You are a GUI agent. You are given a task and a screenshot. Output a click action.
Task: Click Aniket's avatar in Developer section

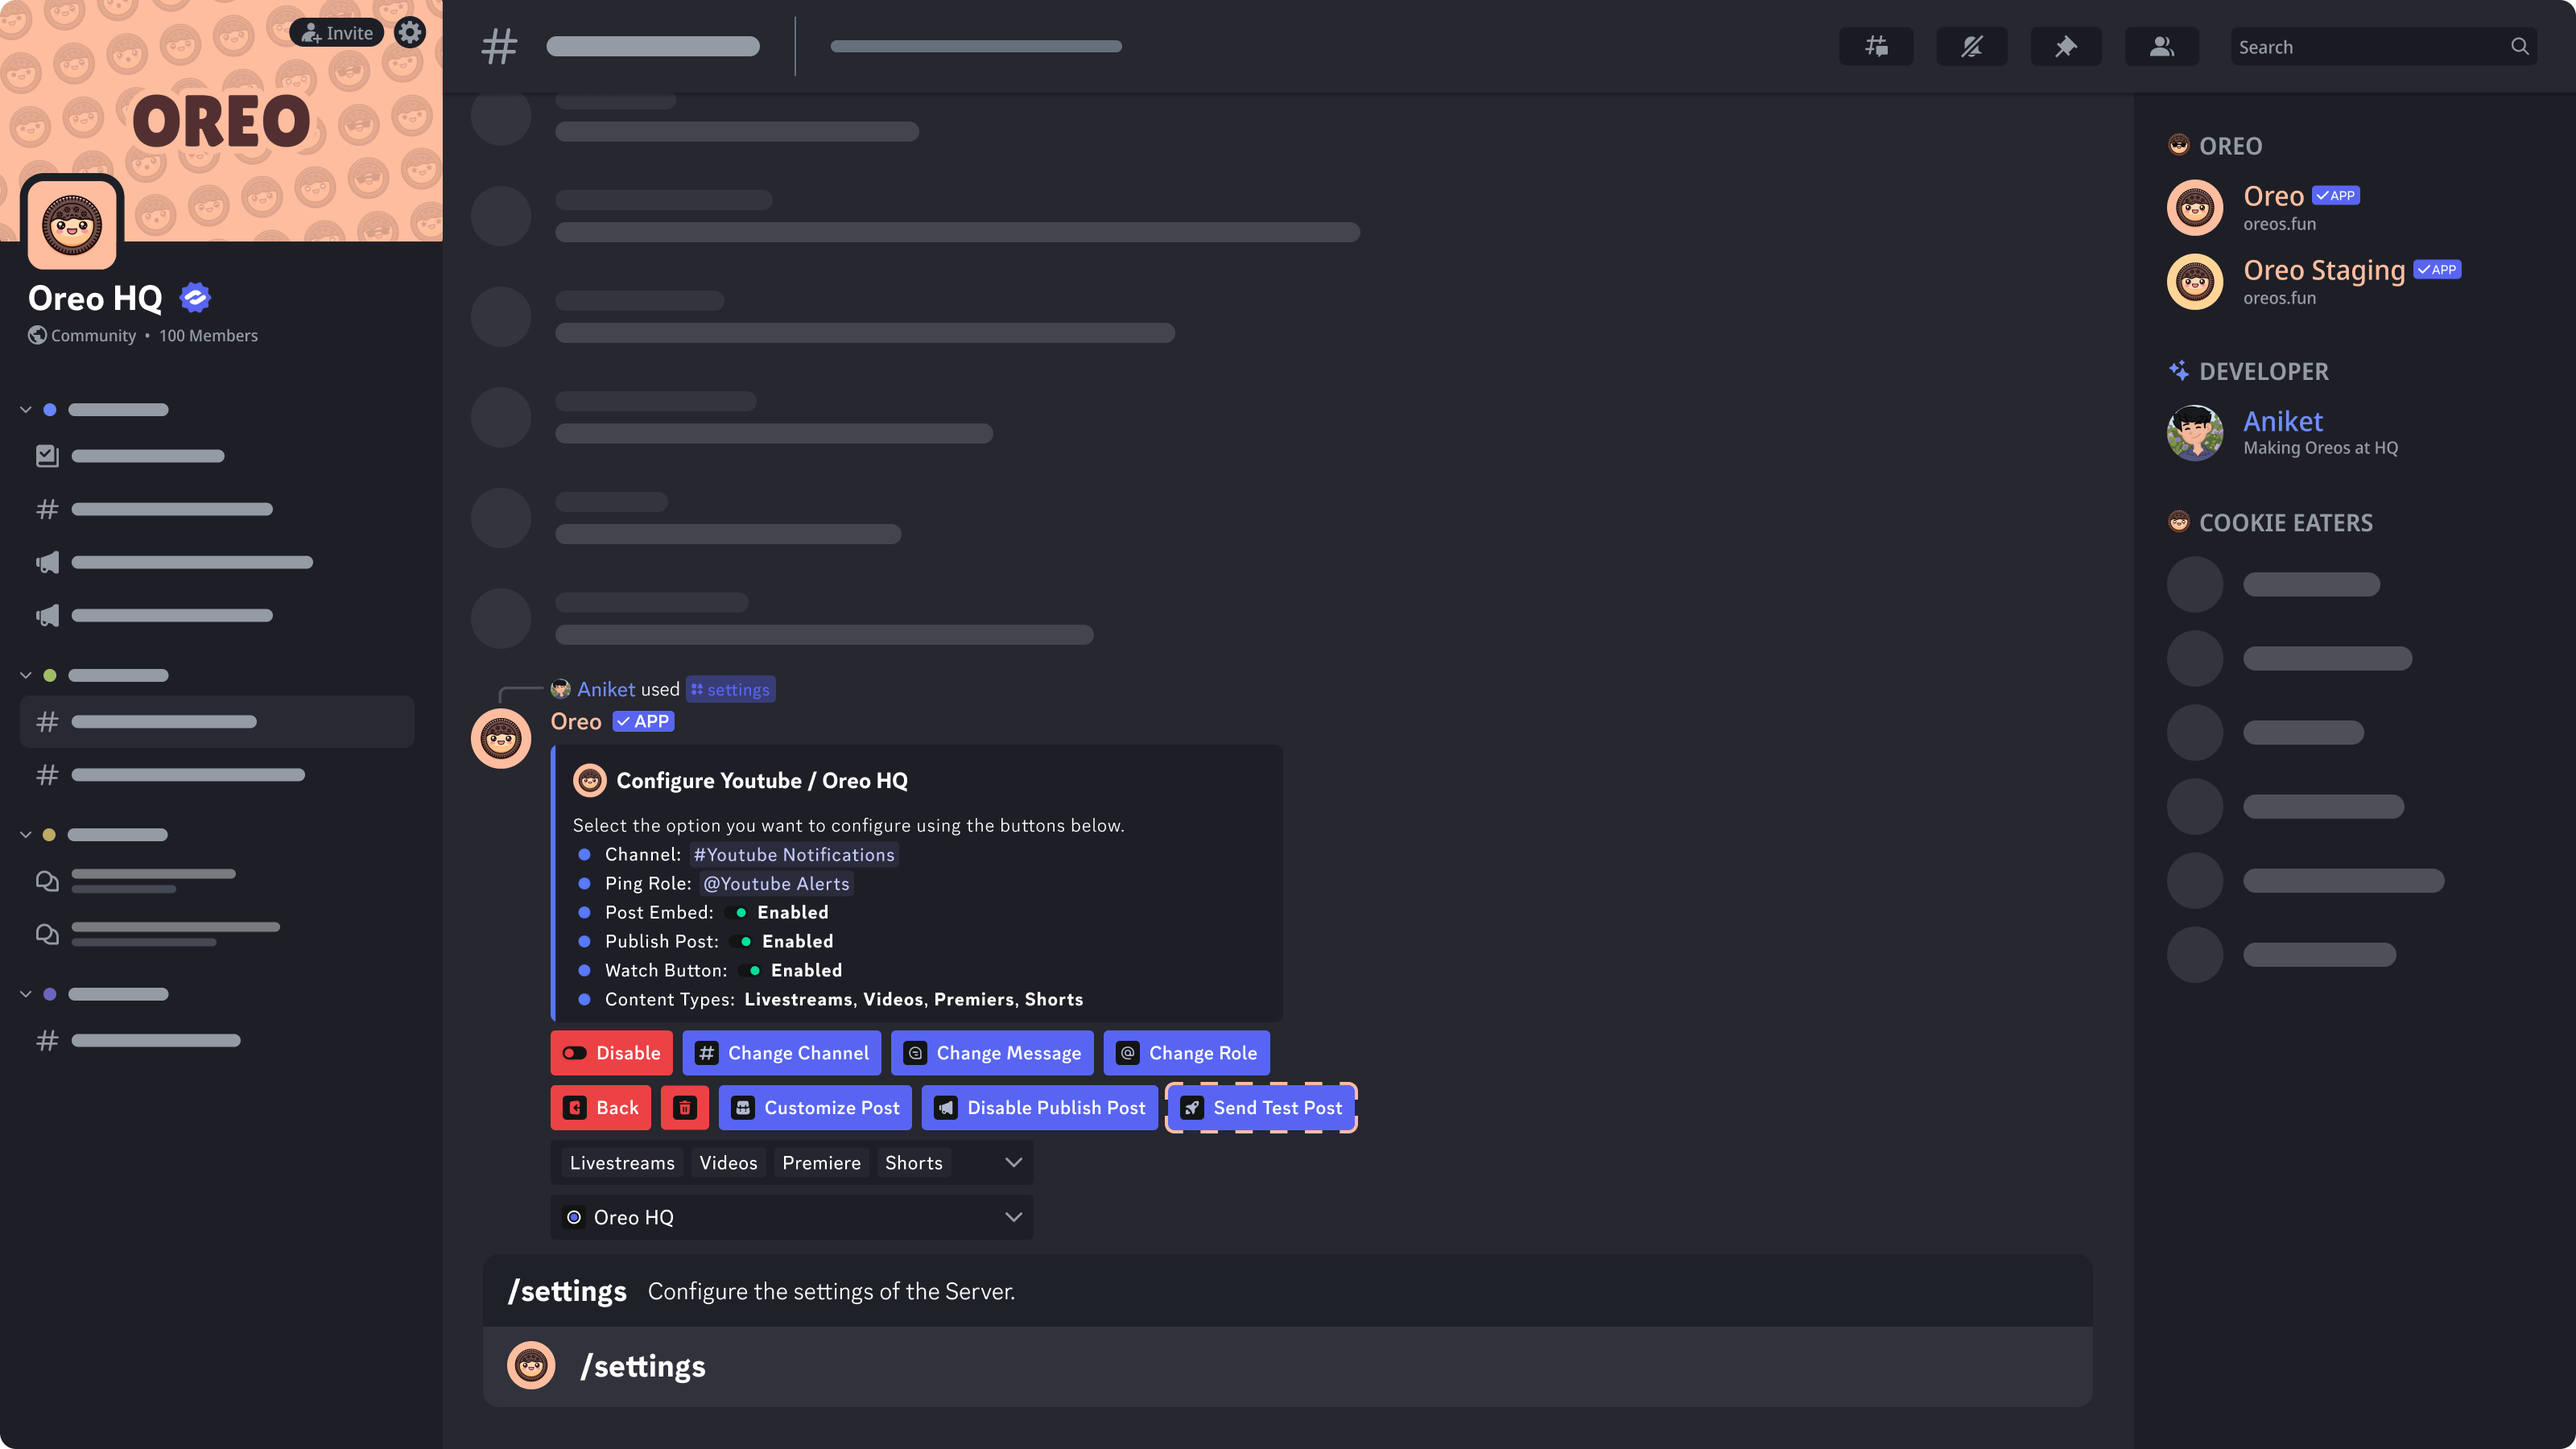(2194, 432)
